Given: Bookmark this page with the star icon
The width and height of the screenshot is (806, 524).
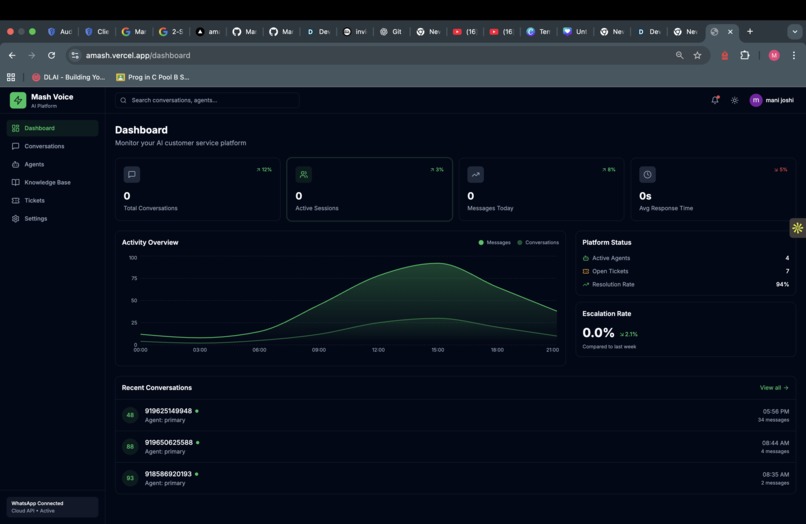Looking at the screenshot, I should coord(698,55).
